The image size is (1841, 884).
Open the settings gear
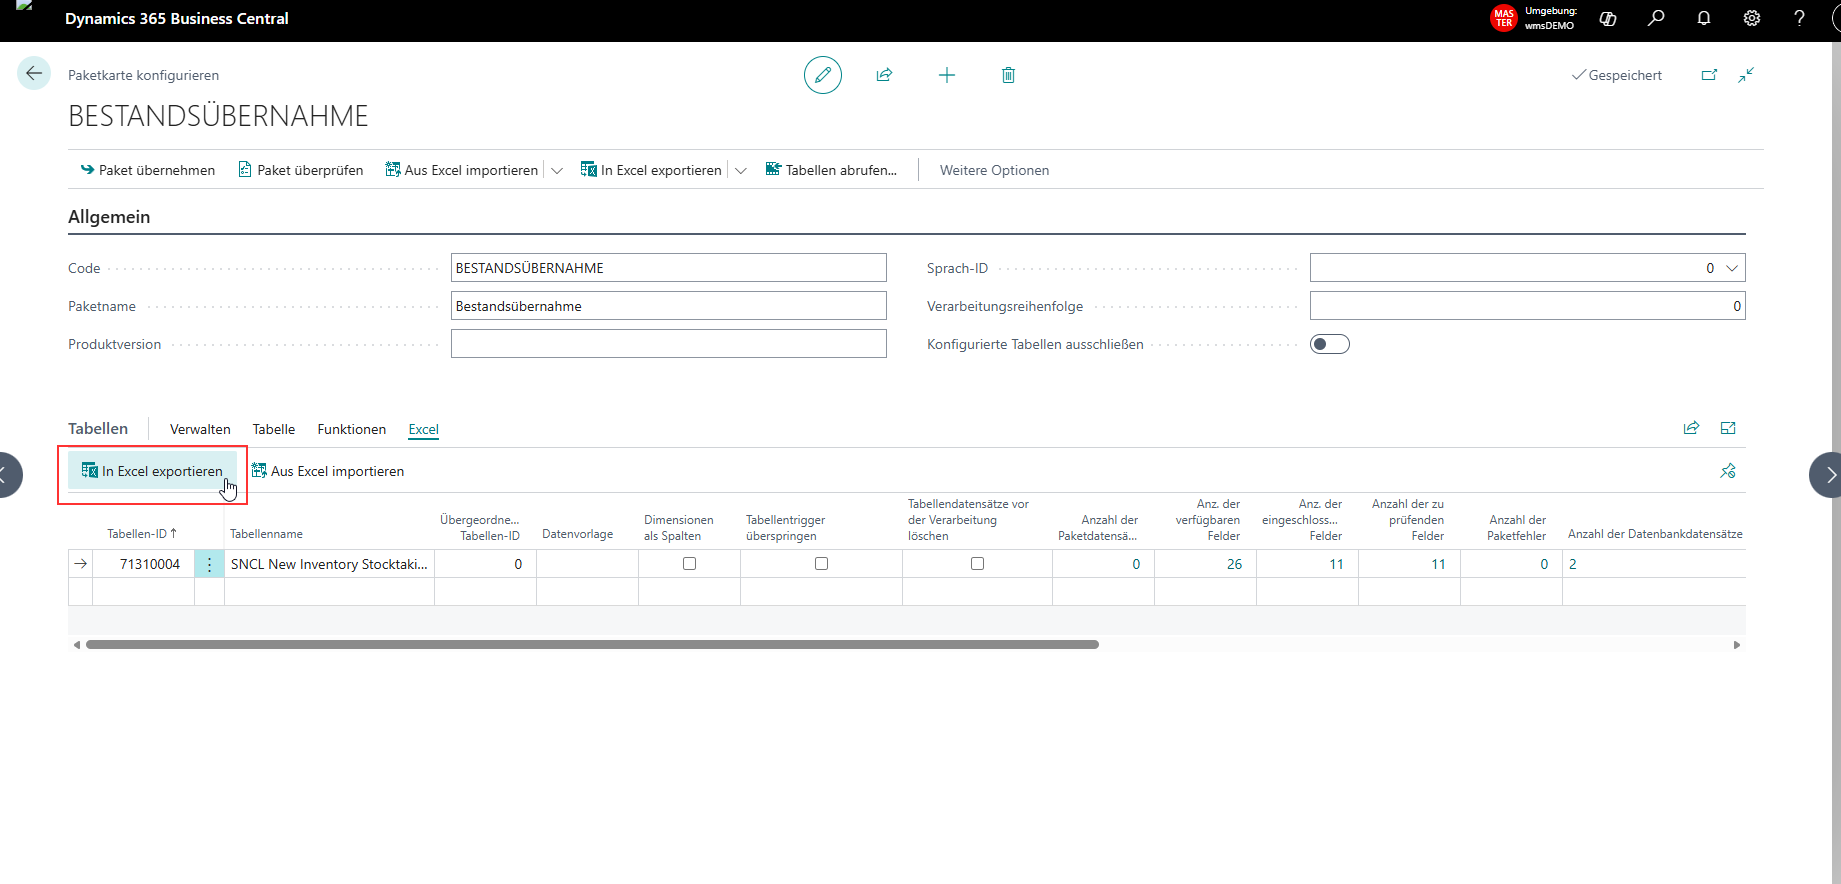click(x=1752, y=18)
